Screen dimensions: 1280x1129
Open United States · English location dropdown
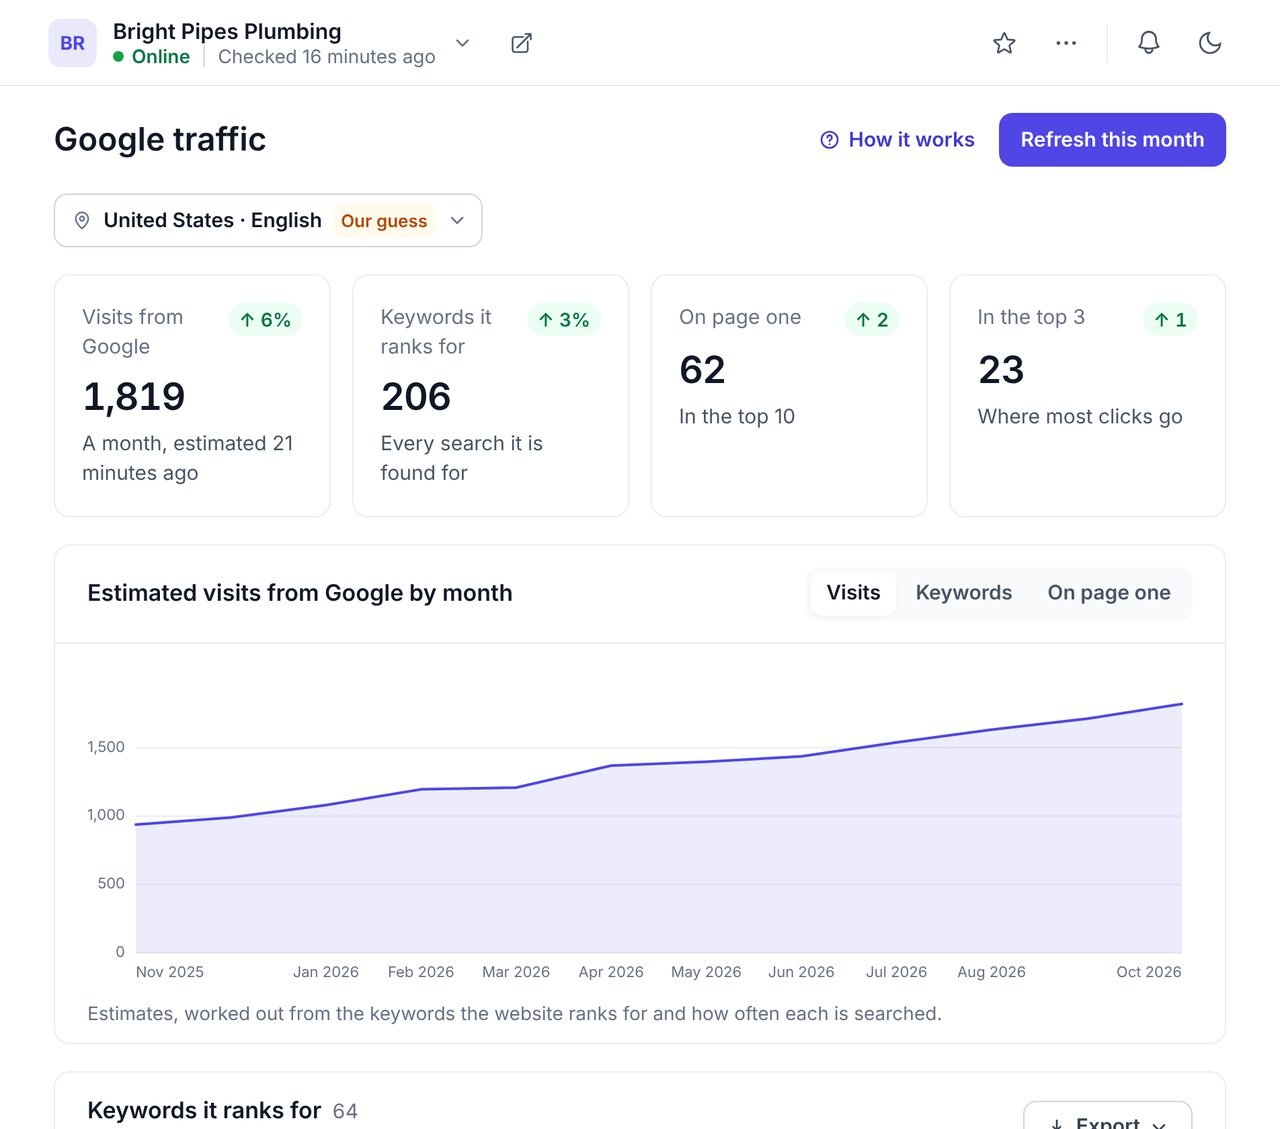coord(268,220)
